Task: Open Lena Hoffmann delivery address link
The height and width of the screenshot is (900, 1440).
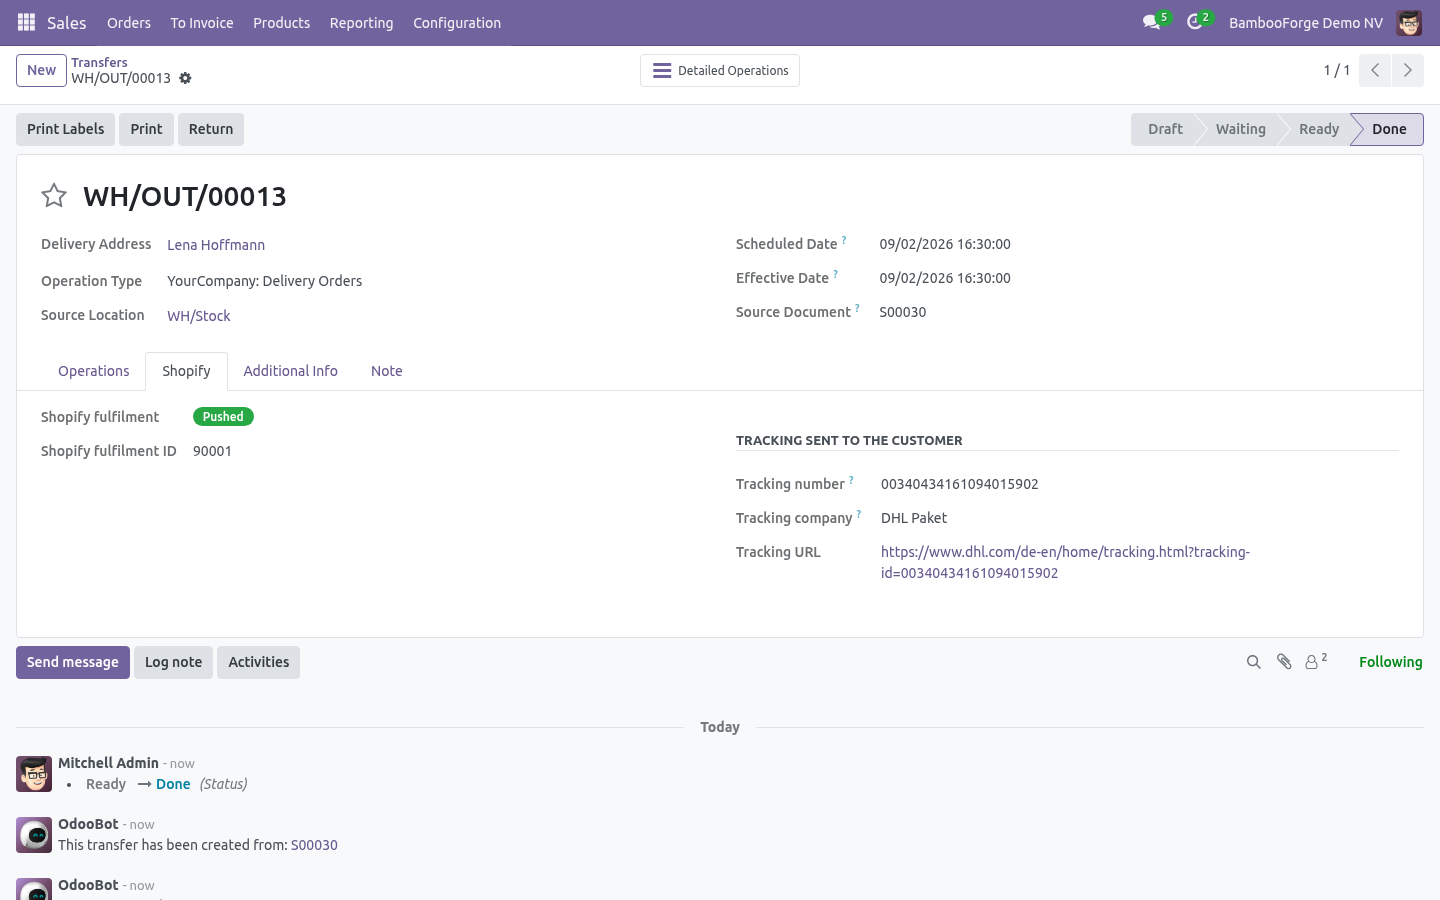Action: coord(216,245)
